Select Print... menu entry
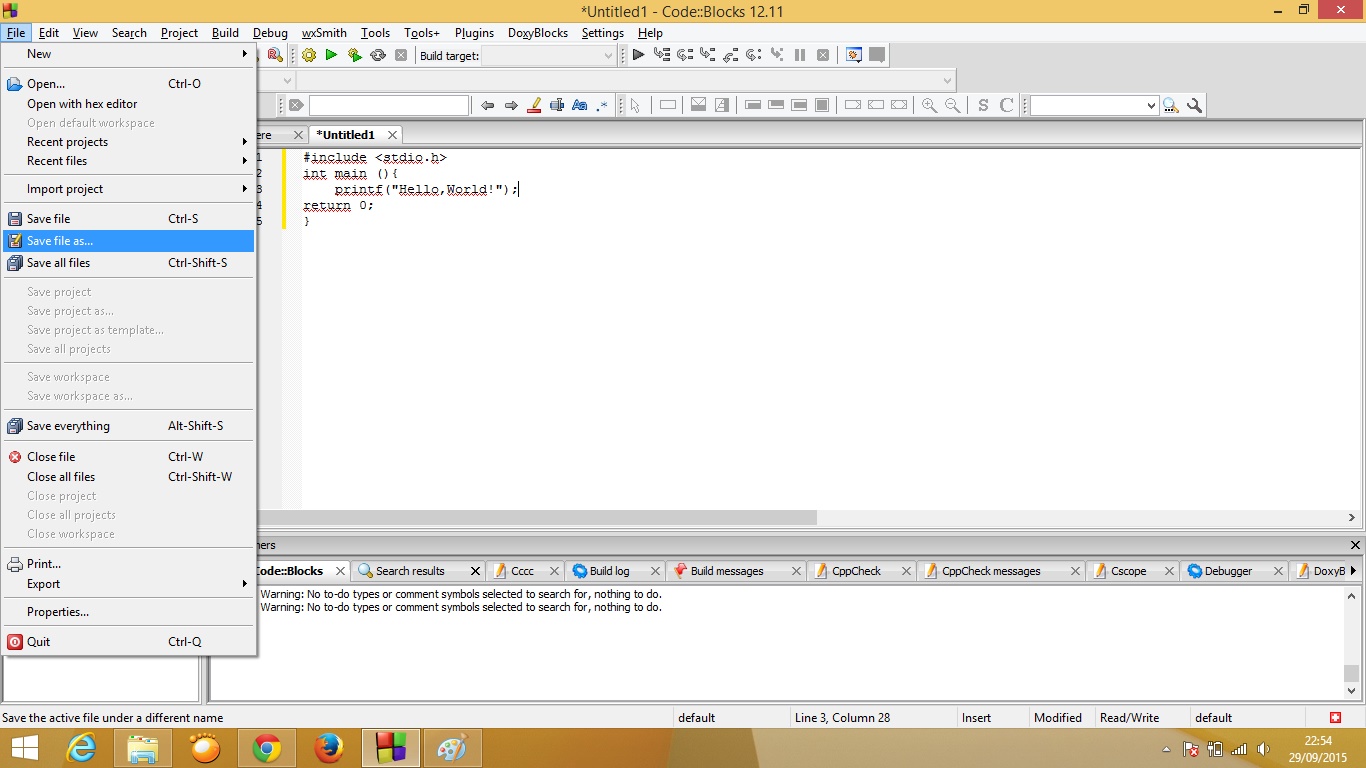This screenshot has height=768, width=1366. click(128, 564)
